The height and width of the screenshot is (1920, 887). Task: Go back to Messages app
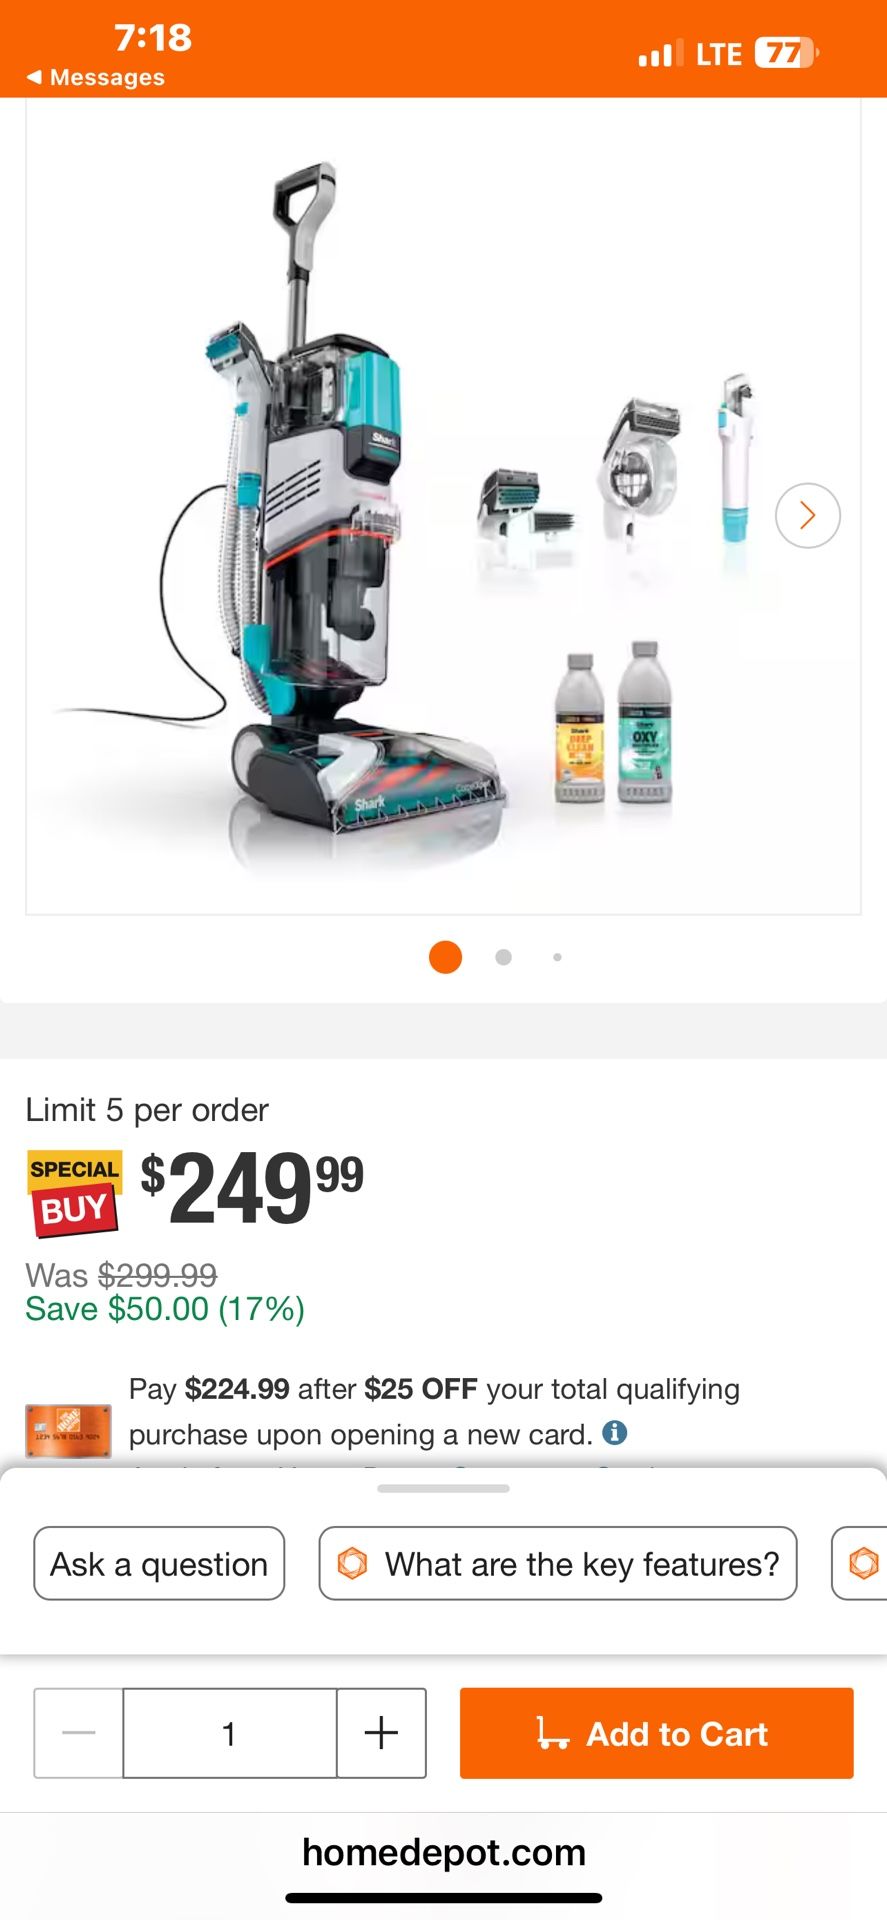point(95,77)
